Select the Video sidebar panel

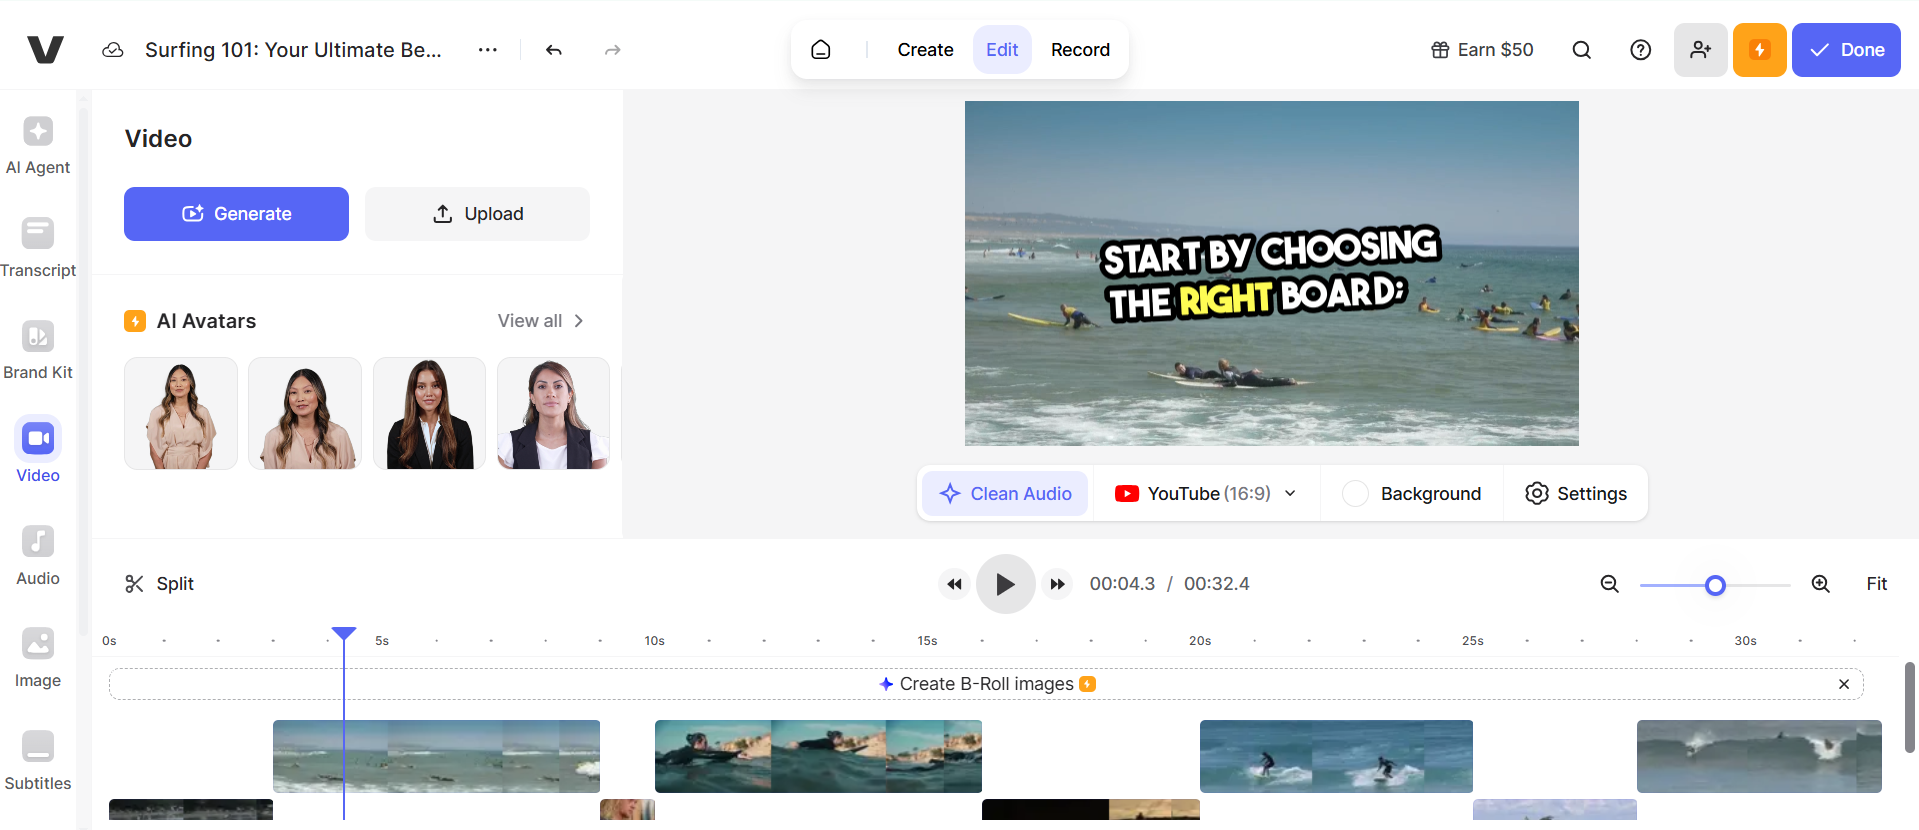38,452
